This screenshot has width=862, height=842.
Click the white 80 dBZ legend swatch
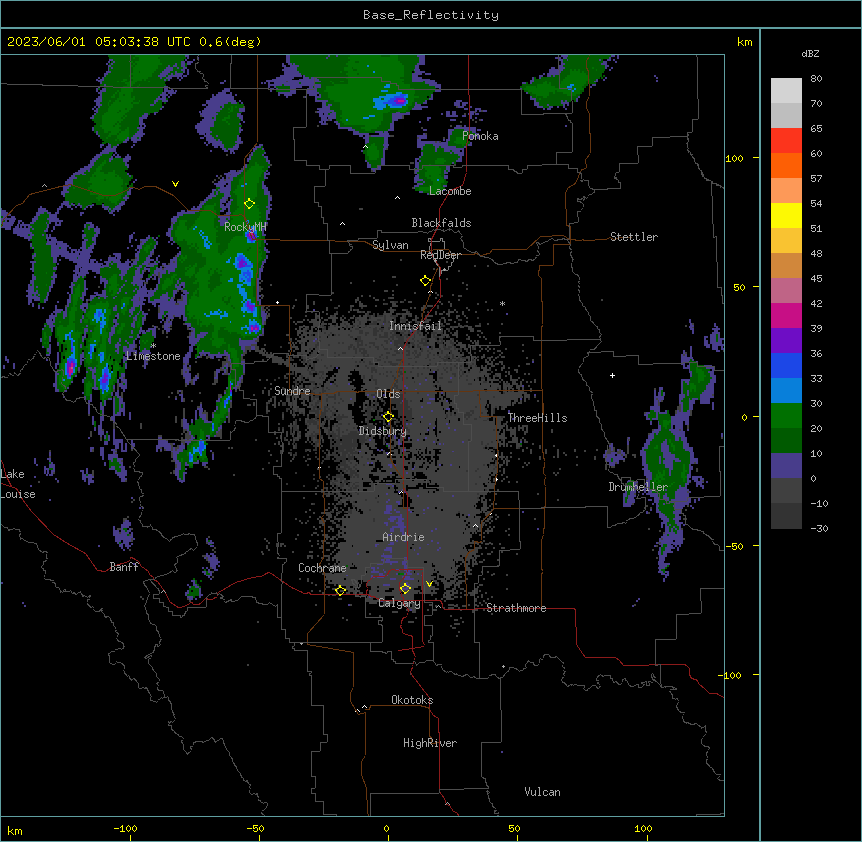786,91
